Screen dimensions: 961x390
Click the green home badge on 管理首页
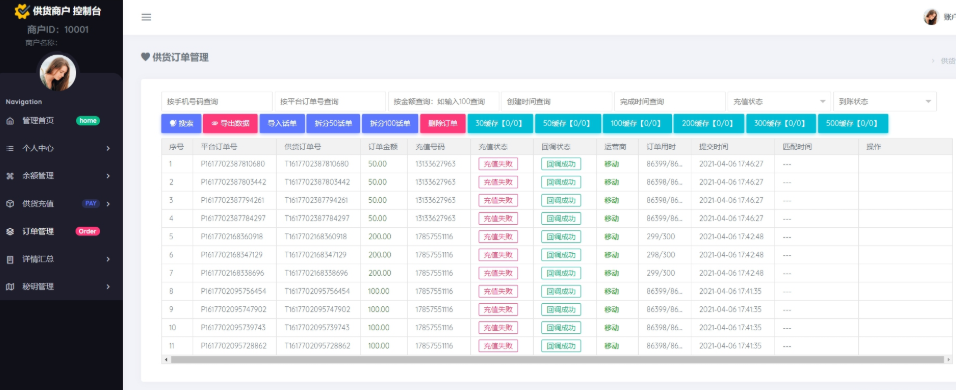pyautogui.click(x=88, y=121)
